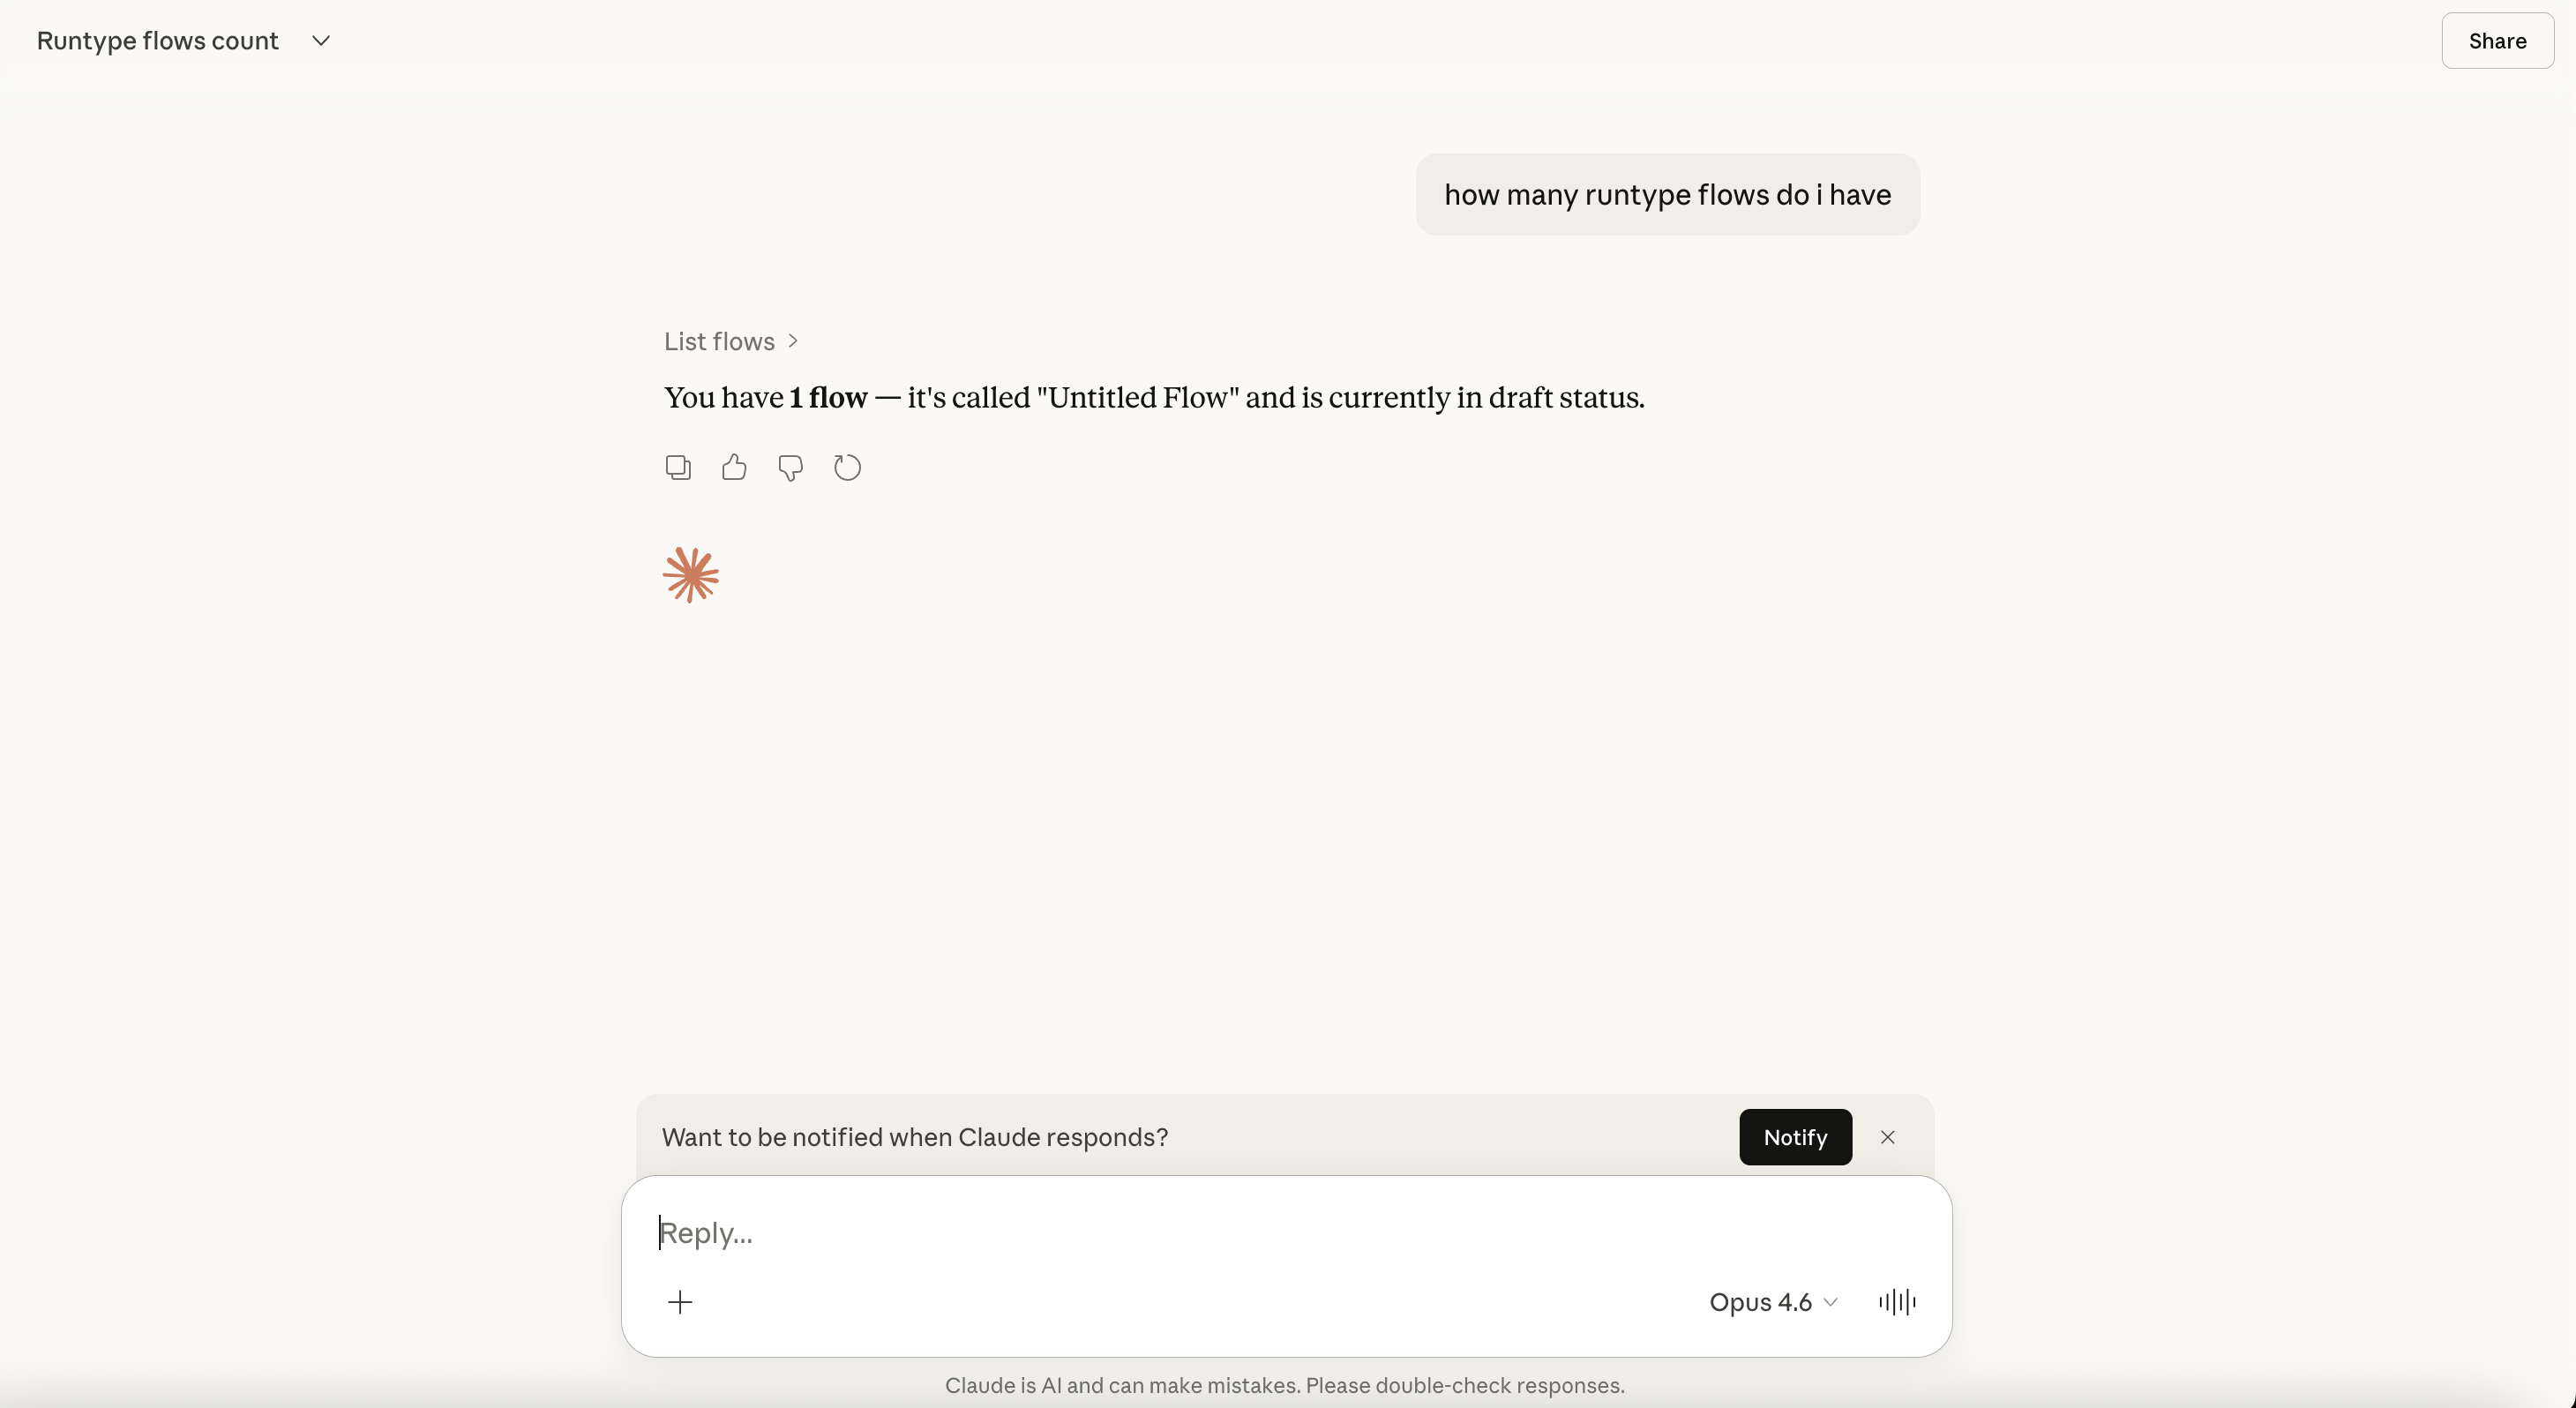
Task: Click the Share button
Action: tap(2497, 41)
